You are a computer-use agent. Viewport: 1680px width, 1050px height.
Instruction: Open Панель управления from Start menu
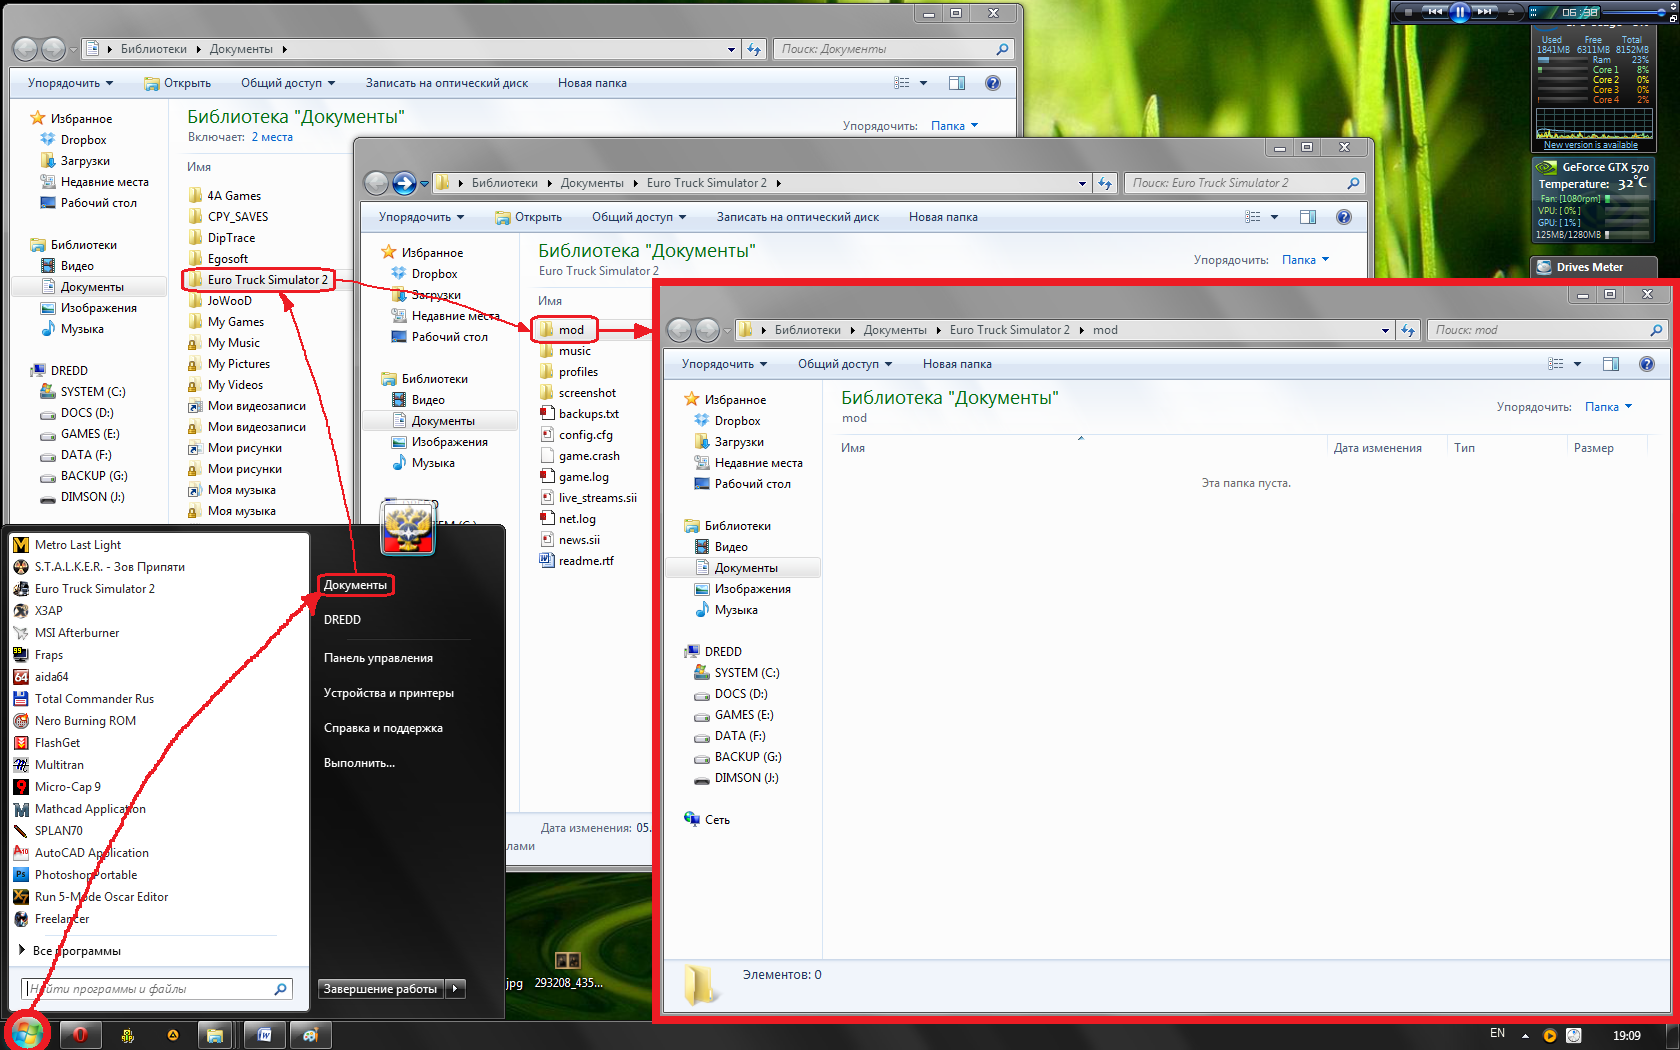coord(378,658)
